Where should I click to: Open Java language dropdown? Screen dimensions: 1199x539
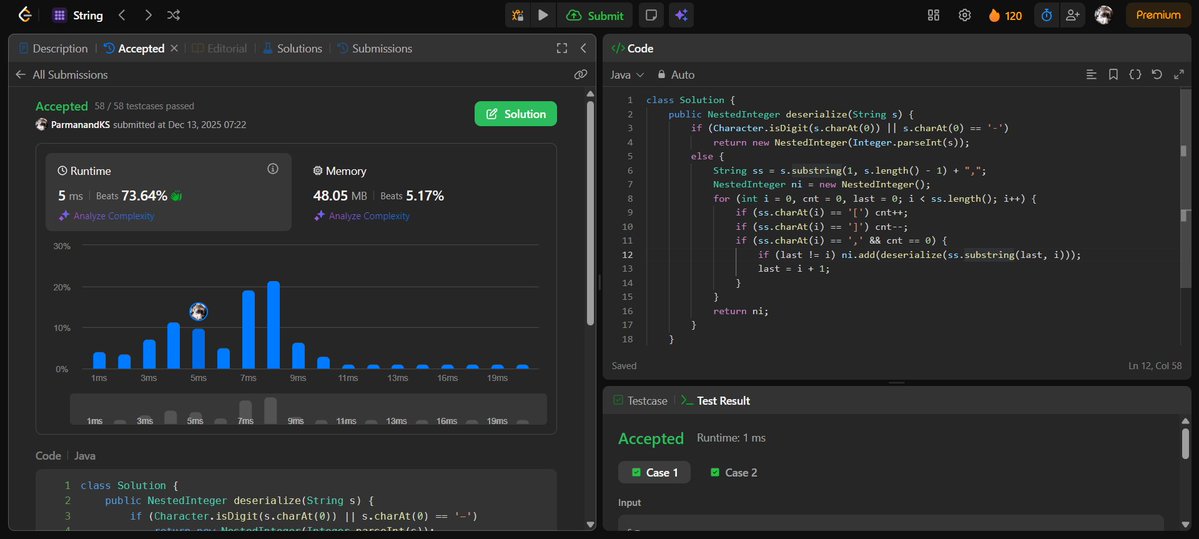pos(627,75)
